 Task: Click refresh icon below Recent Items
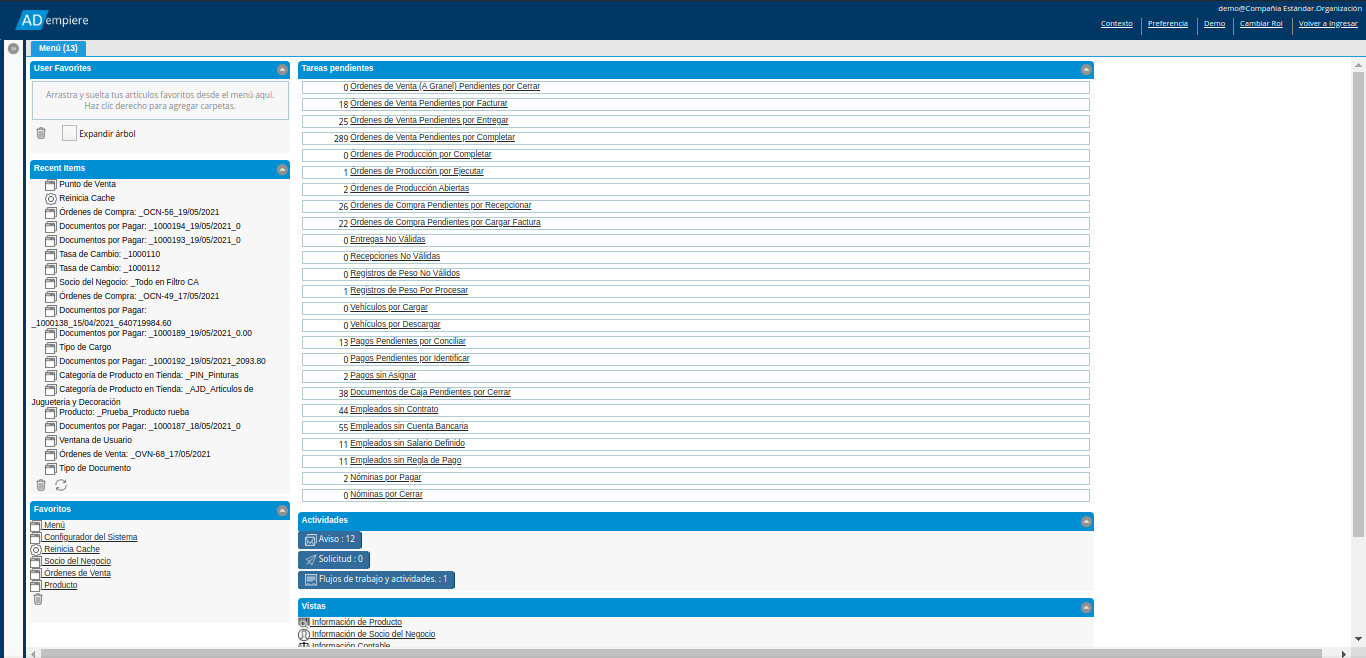(61, 485)
